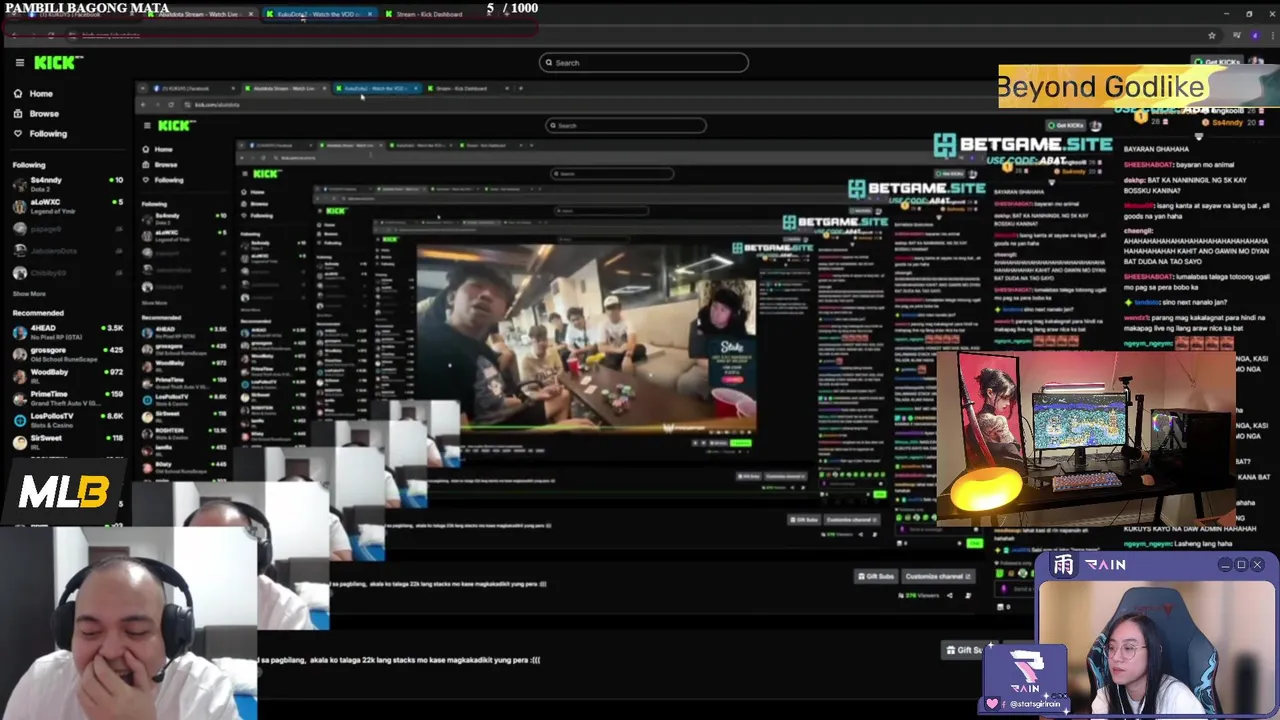Open SirSweet channel avatar
The width and height of the screenshot is (1280, 720).
pyautogui.click(x=20, y=442)
